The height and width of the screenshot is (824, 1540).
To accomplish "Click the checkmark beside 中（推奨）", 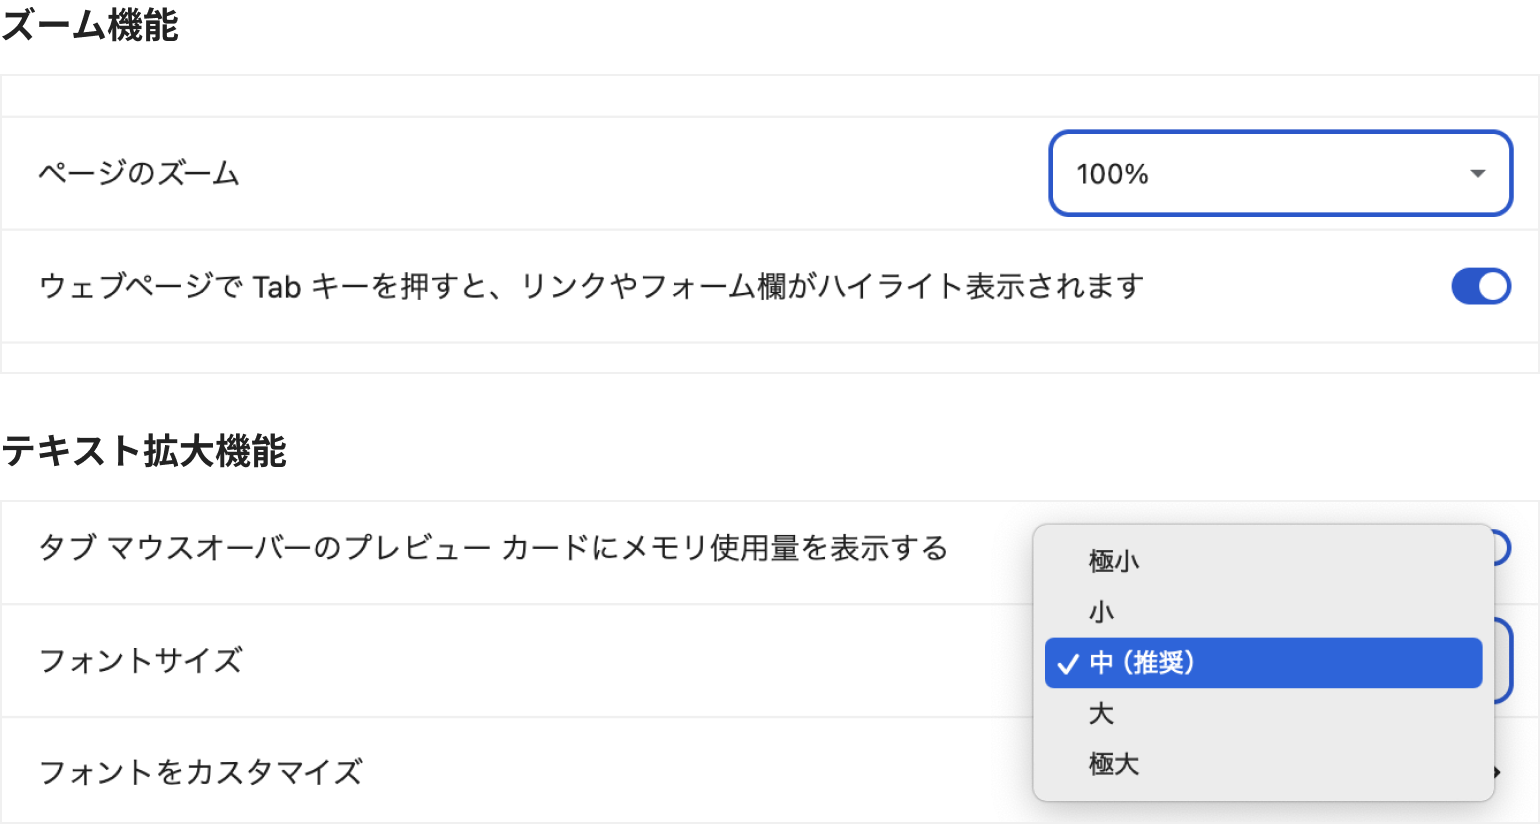I will (1068, 664).
